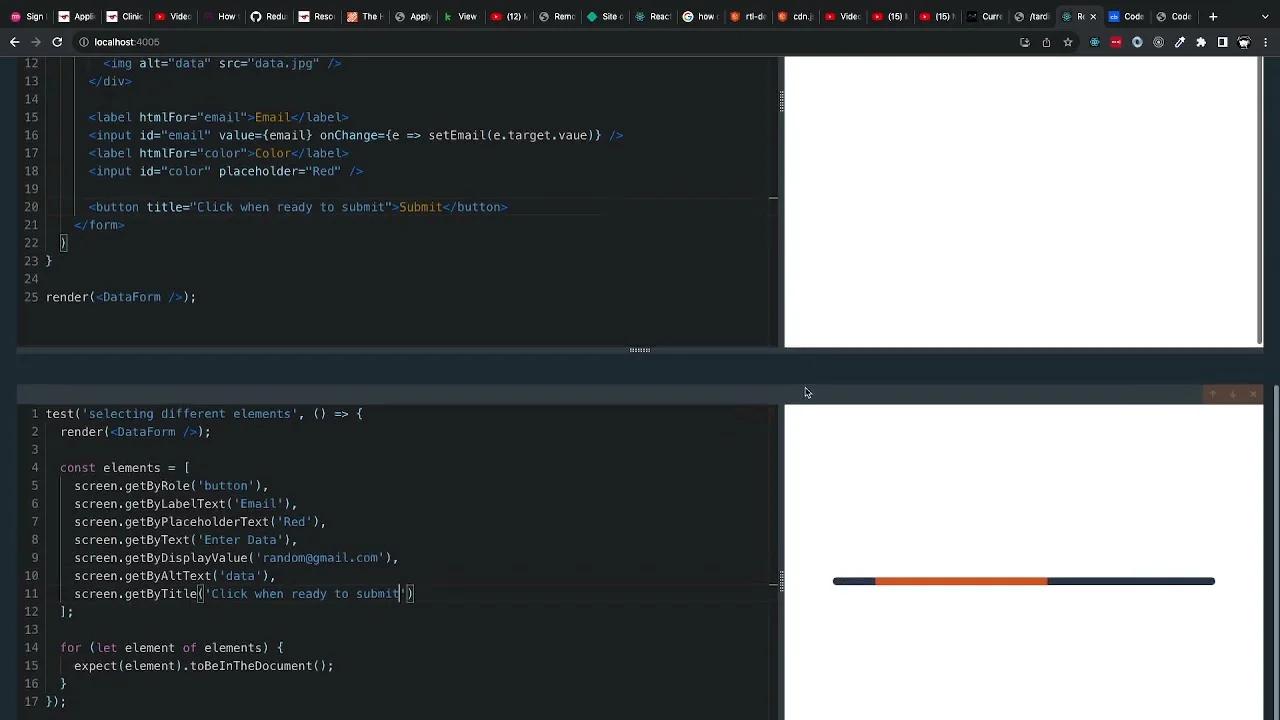Click the install site icon in the address bar
Viewport: 1280px width, 720px height.
click(1025, 42)
